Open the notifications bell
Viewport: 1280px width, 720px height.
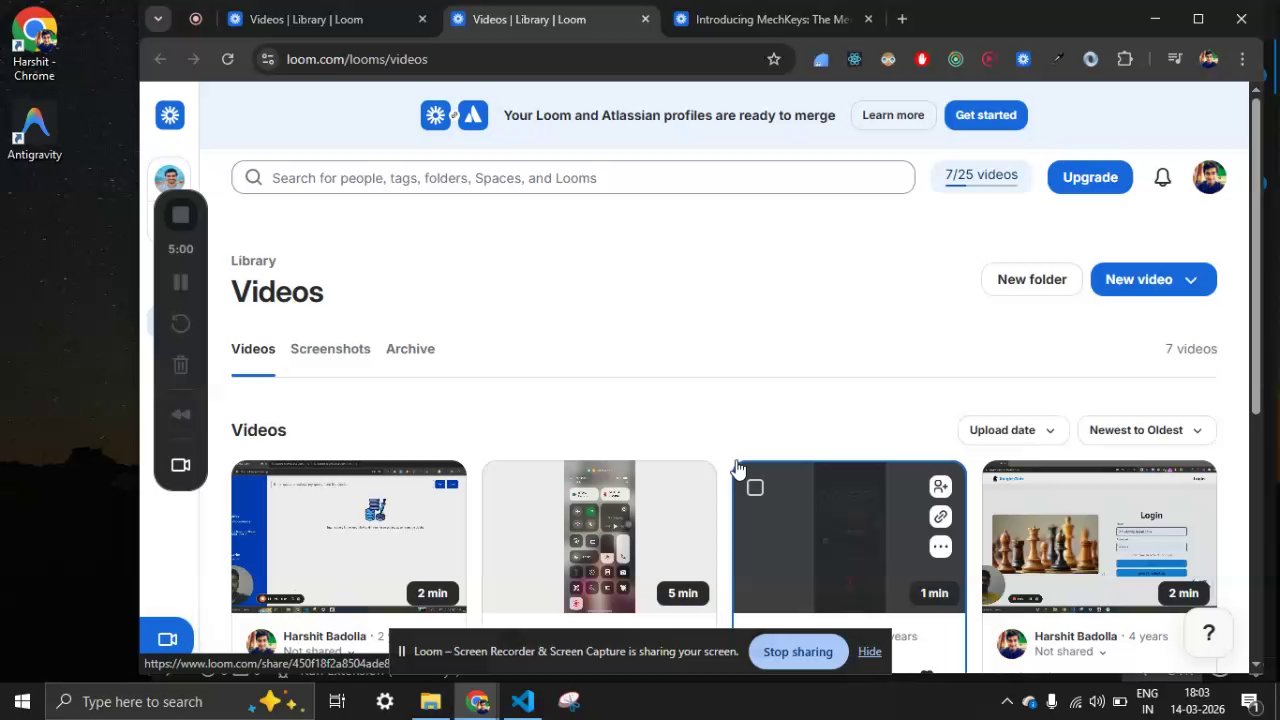[1162, 178]
